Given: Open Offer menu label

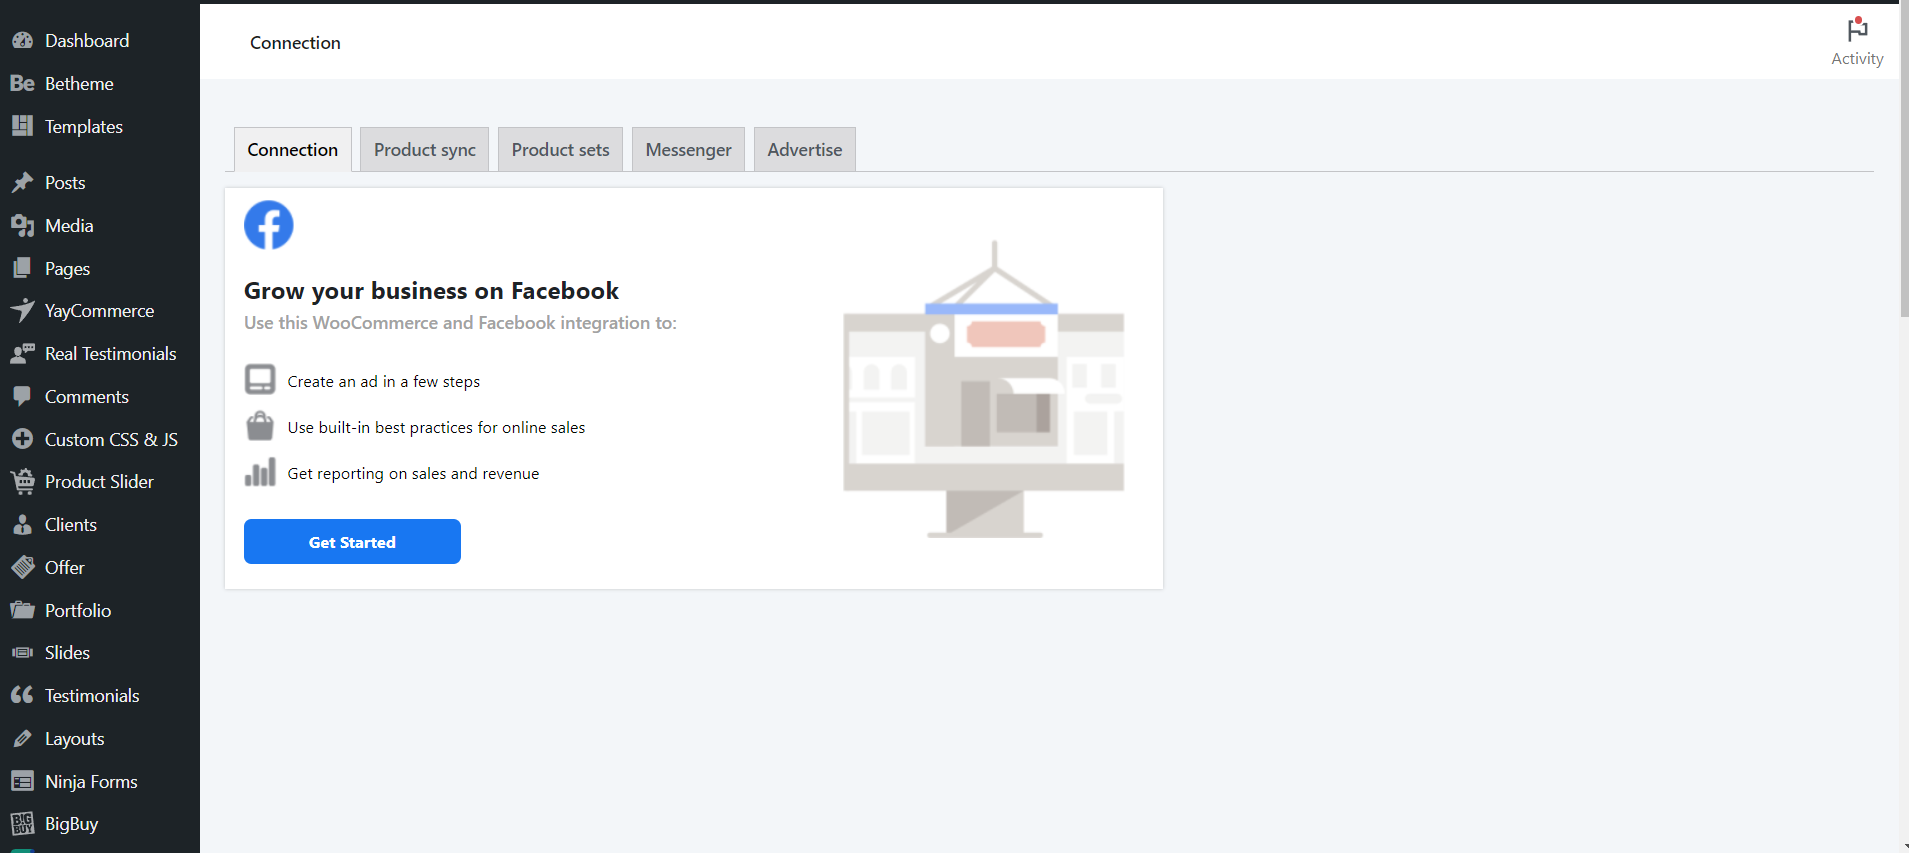Looking at the screenshot, I should click(x=65, y=568).
